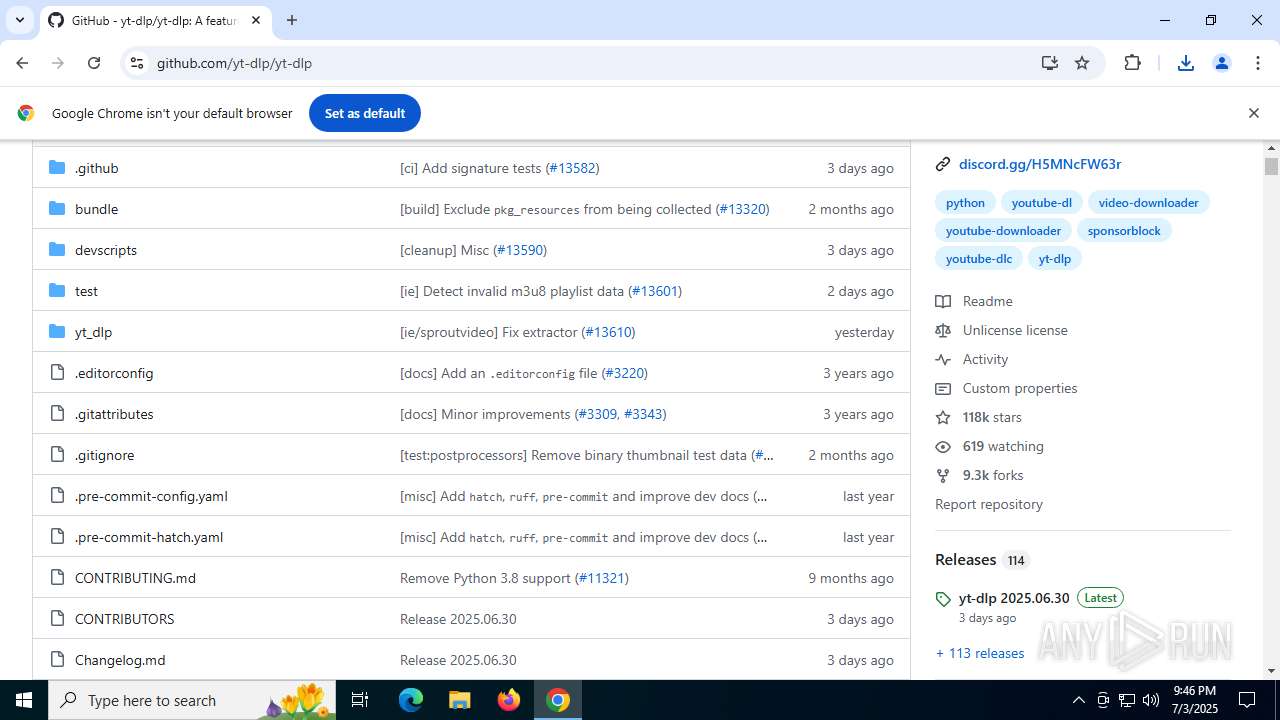Click the tag icon beside yt-dlp 2025.06.30
The width and height of the screenshot is (1280, 720).
point(942,599)
